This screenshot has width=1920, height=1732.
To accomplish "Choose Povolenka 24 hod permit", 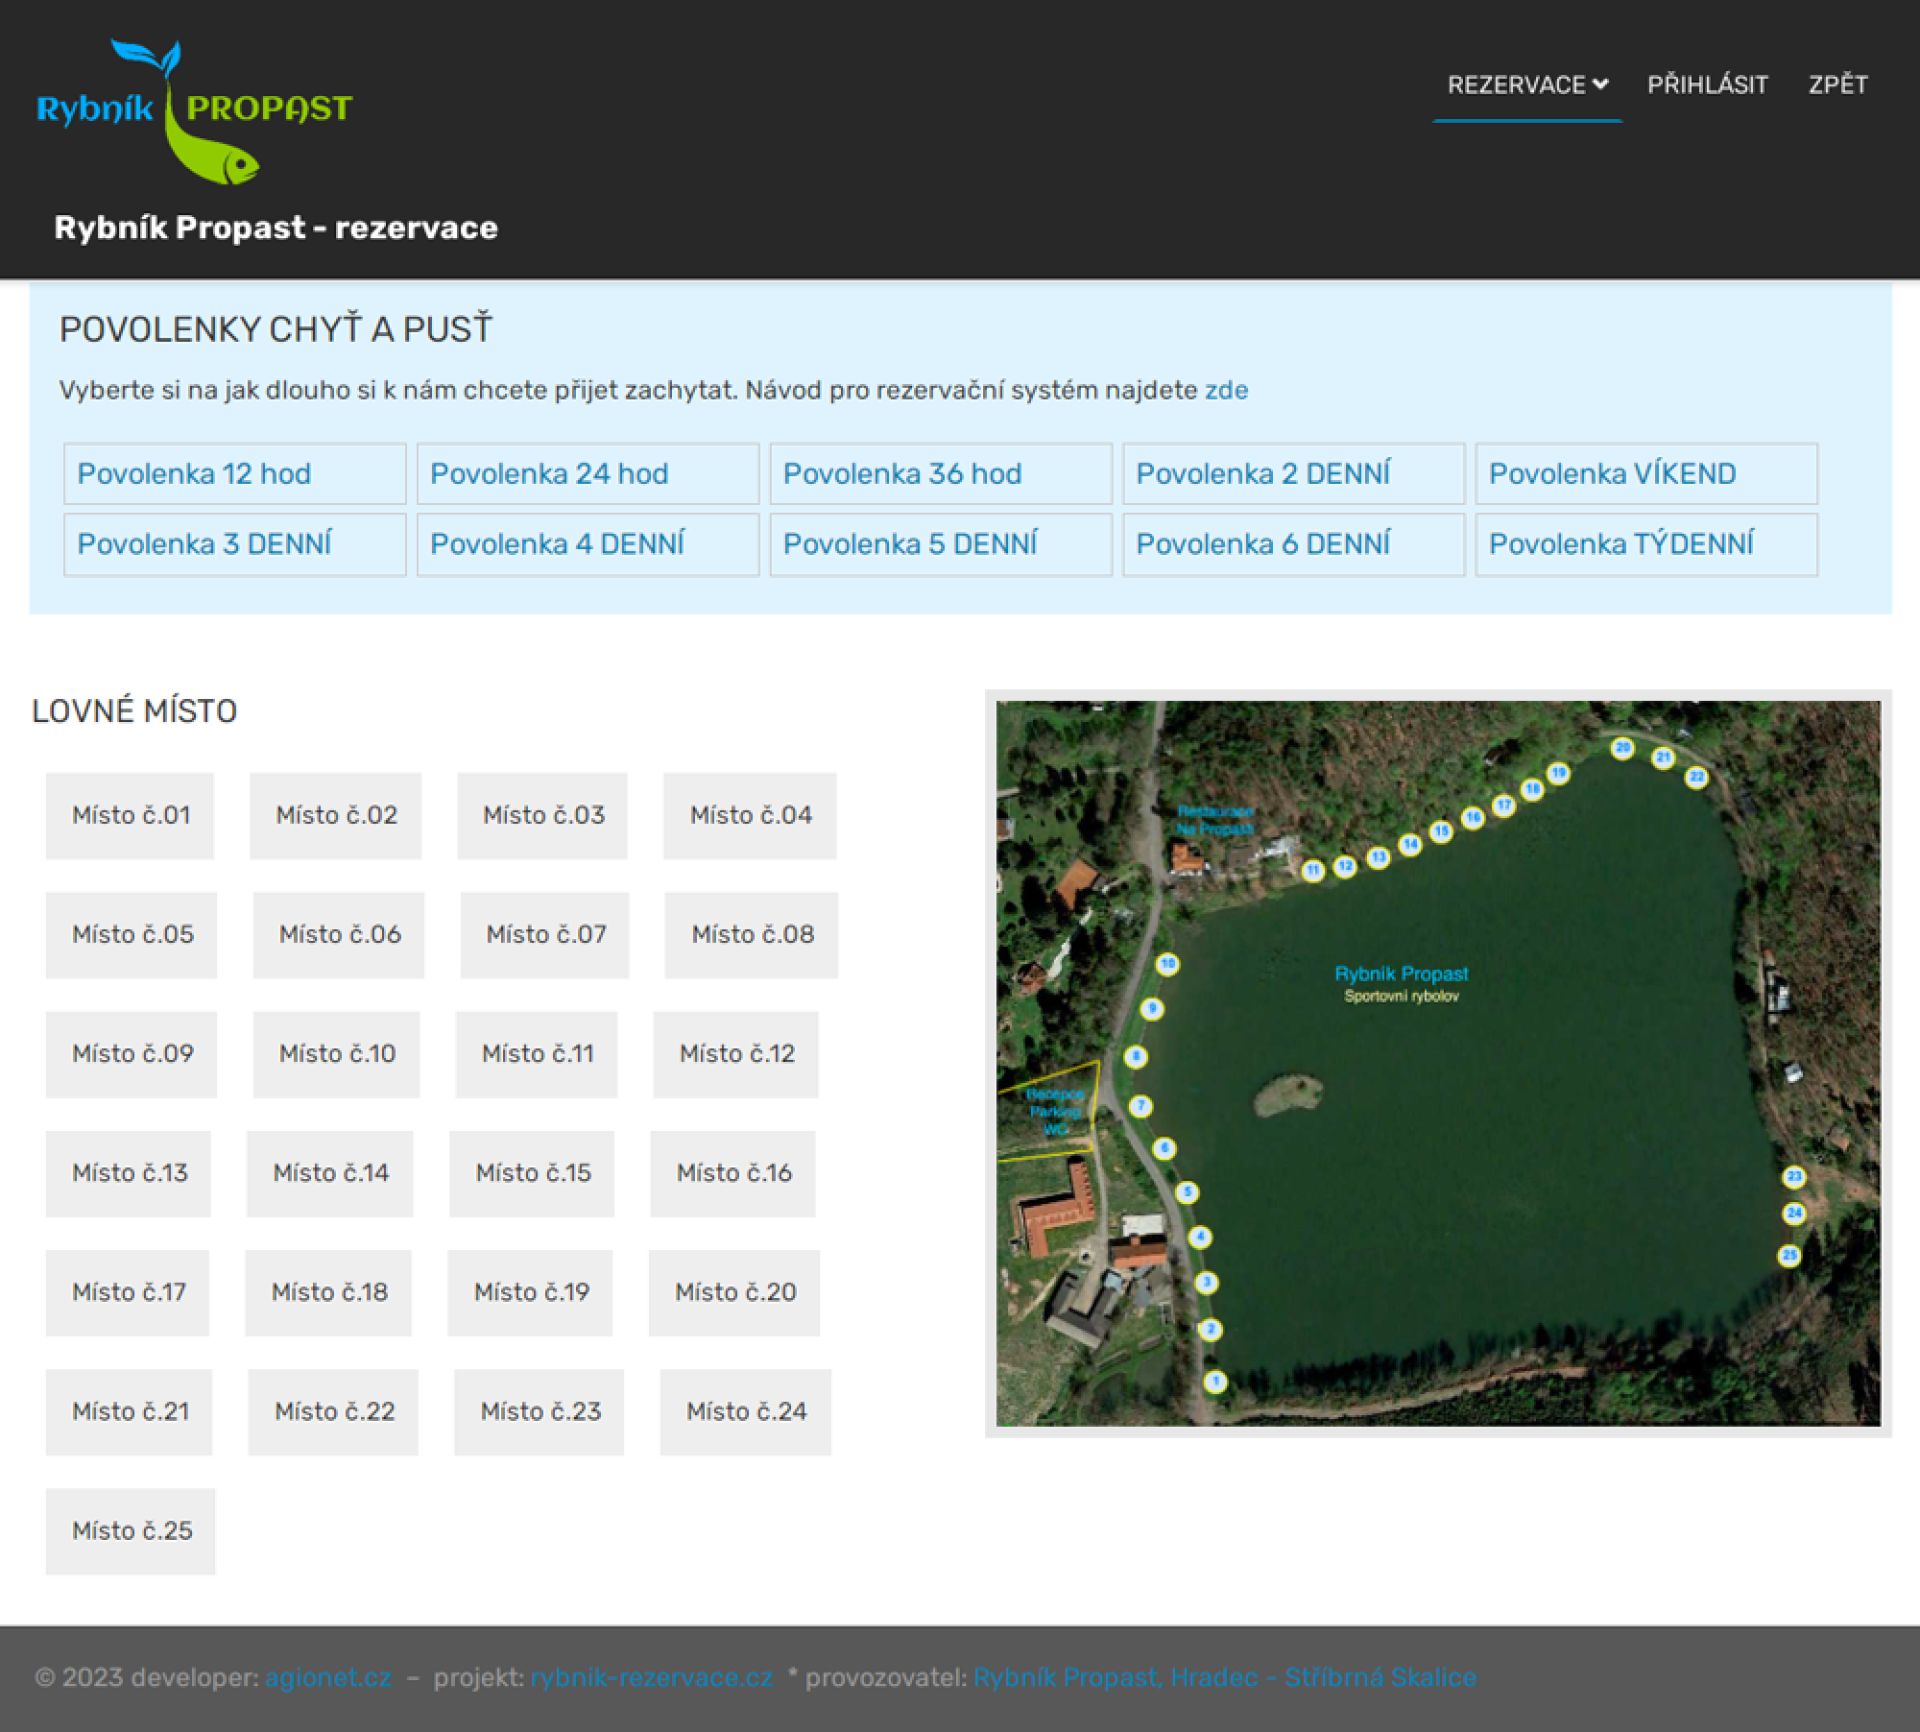I will coord(587,474).
